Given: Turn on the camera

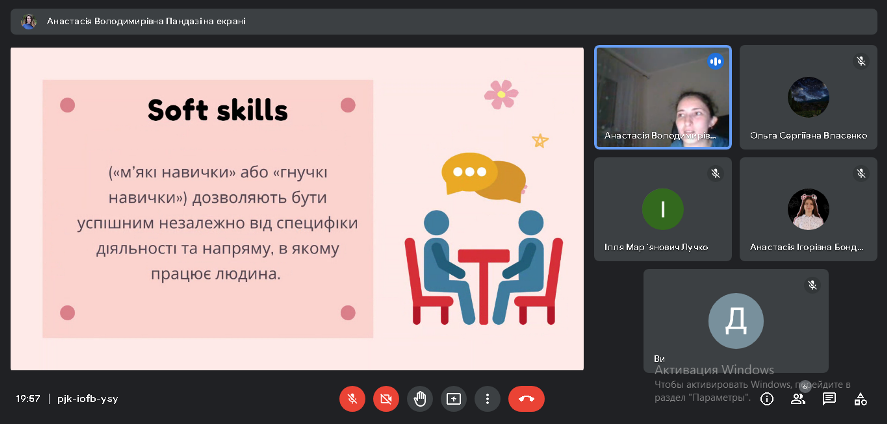Looking at the screenshot, I should point(385,398).
